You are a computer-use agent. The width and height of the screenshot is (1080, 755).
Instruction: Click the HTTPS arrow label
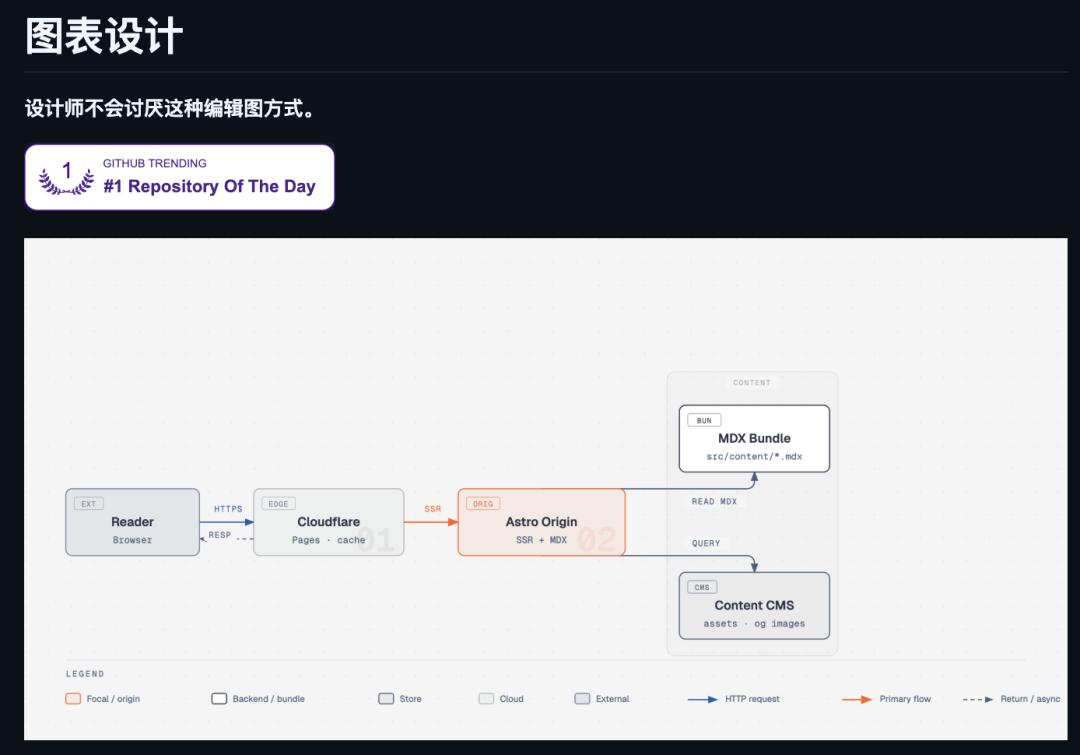tap(228, 509)
